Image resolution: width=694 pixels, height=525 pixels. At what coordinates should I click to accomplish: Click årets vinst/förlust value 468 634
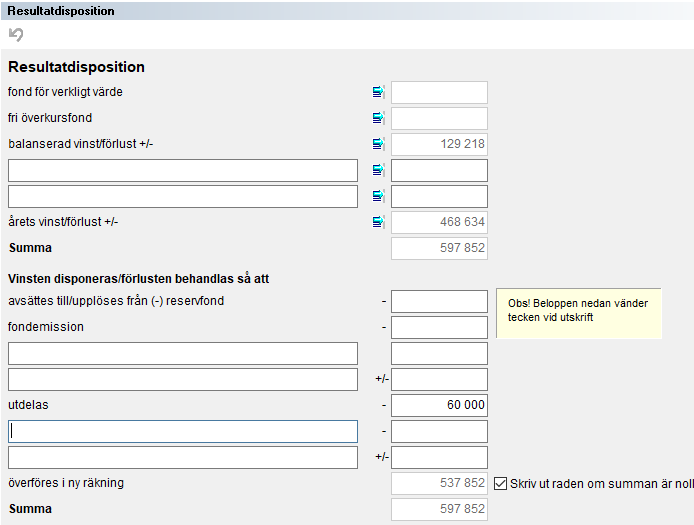pyautogui.click(x=439, y=222)
